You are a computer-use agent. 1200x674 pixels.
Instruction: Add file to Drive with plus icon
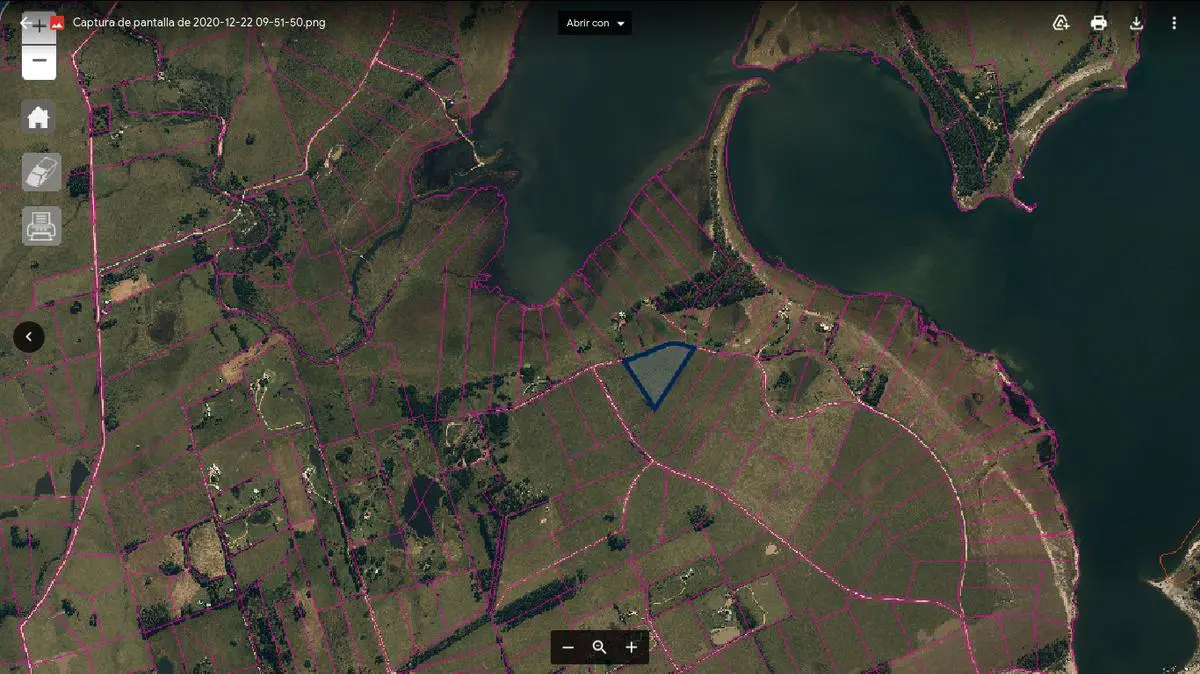click(1061, 23)
